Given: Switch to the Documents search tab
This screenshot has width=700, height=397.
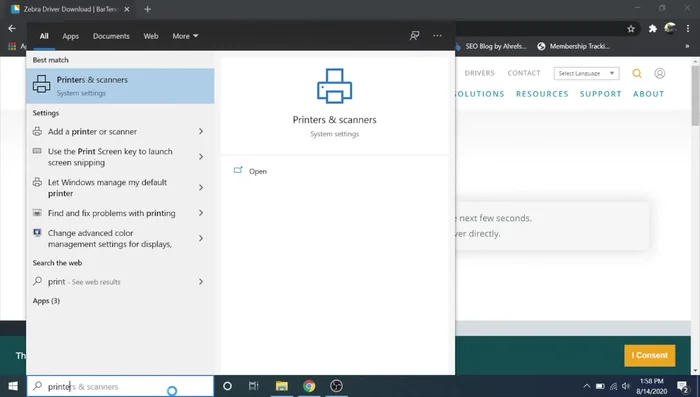Looking at the screenshot, I should point(111,36).
